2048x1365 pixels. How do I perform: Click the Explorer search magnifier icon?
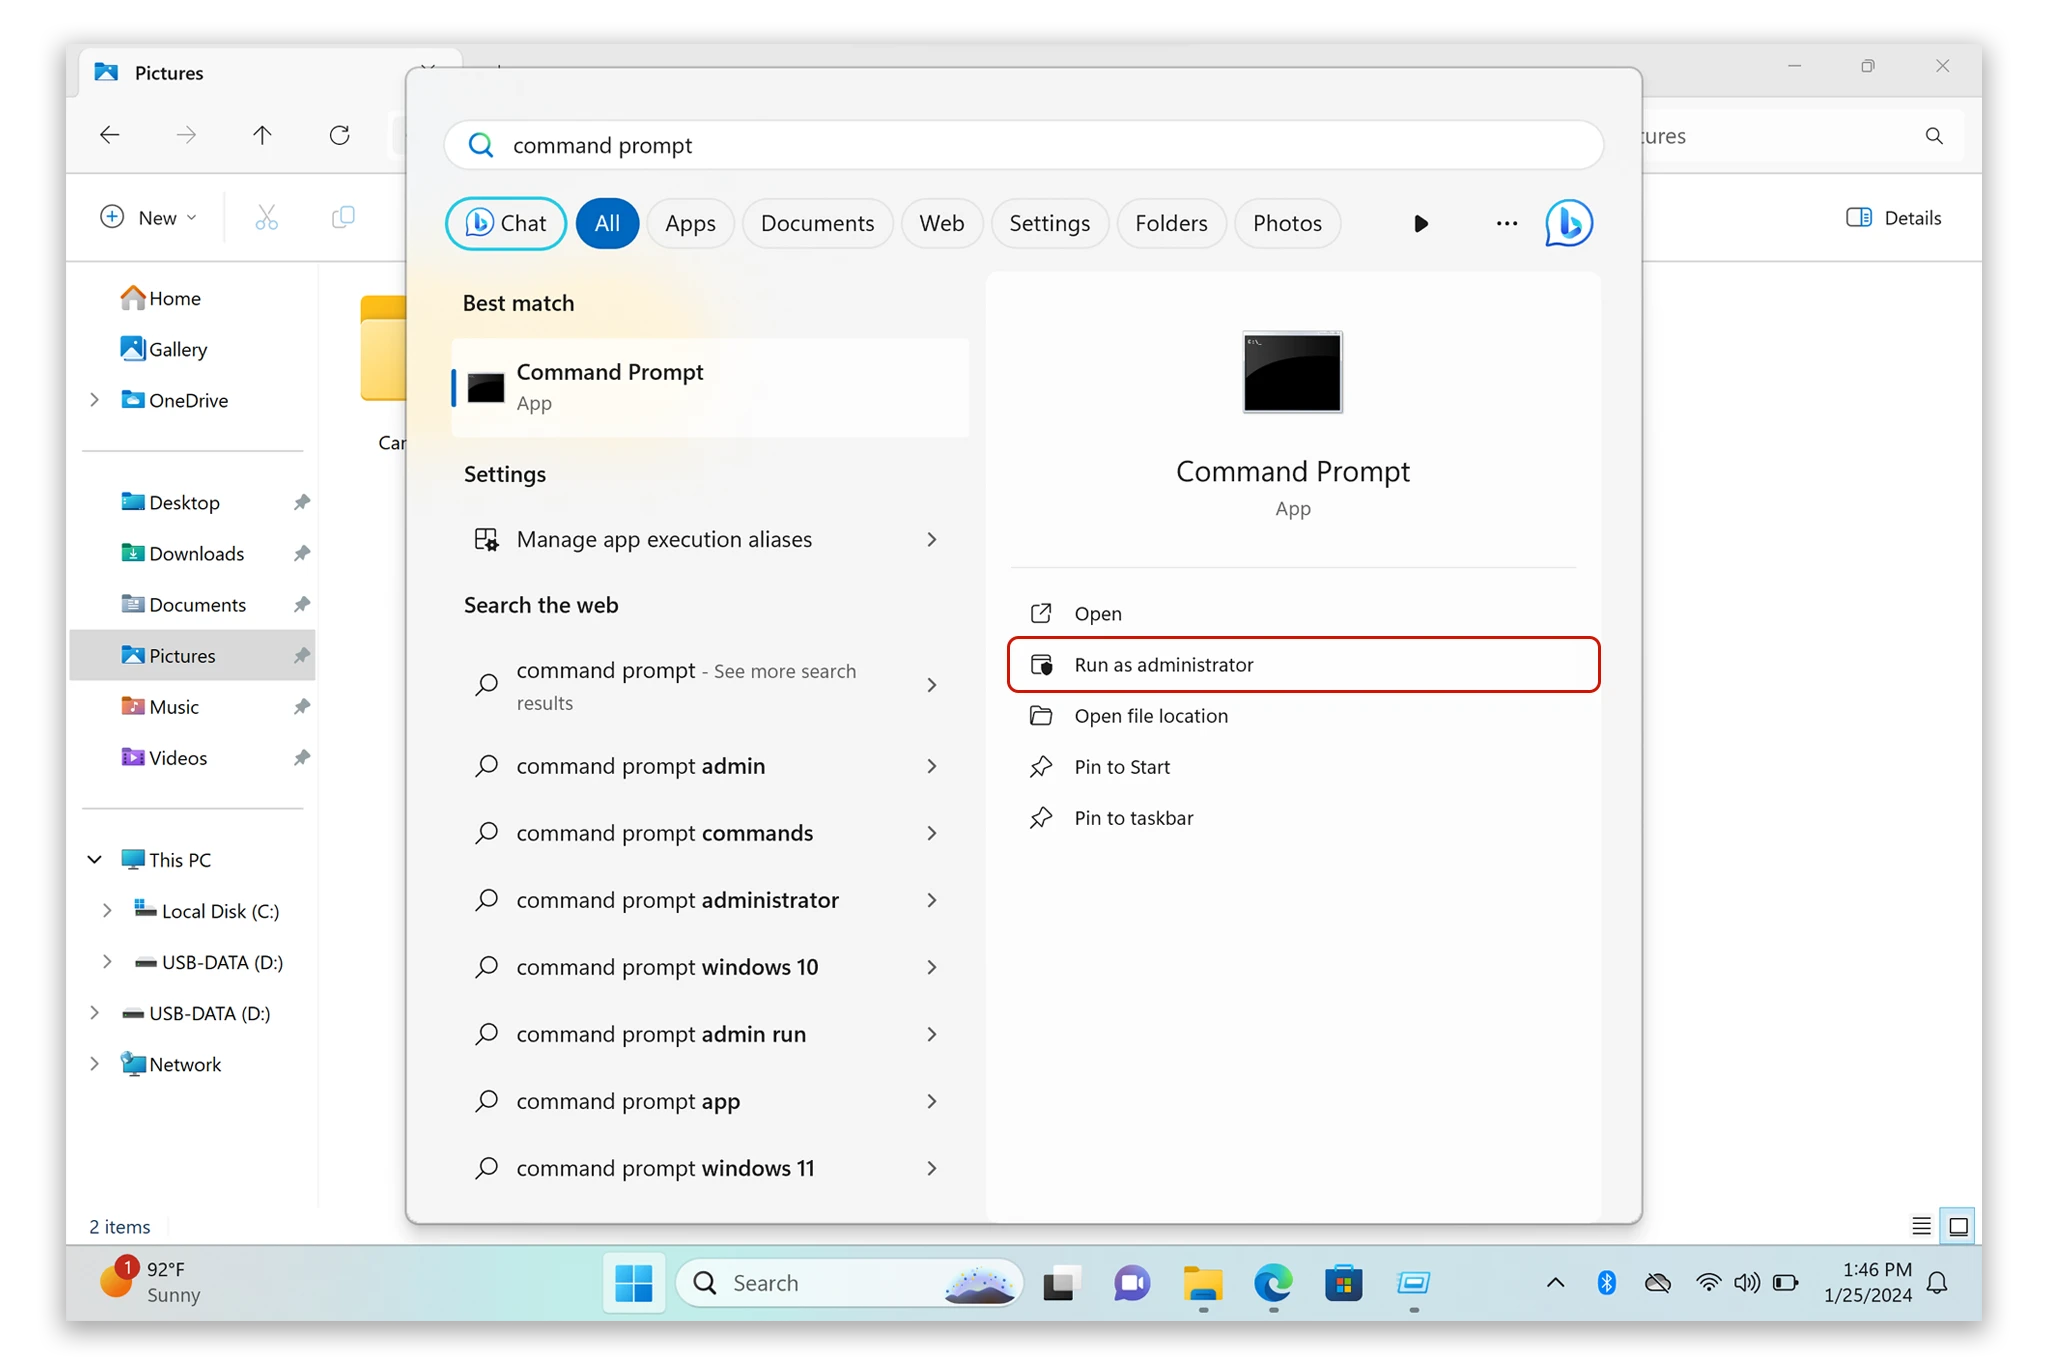pos(1934,136)
